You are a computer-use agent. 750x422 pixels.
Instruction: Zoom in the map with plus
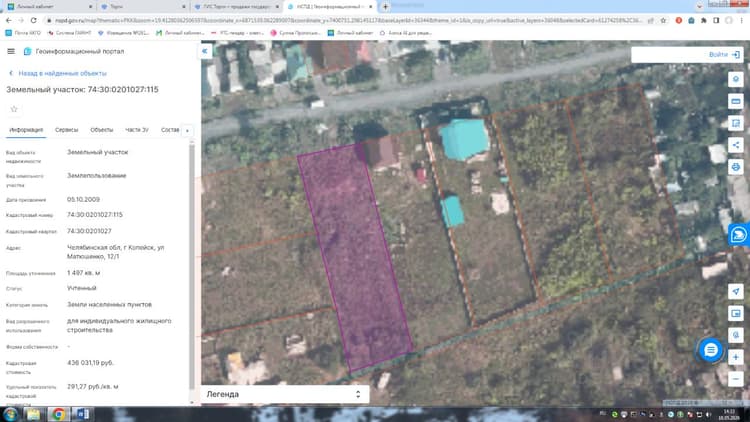pos(736,357)
